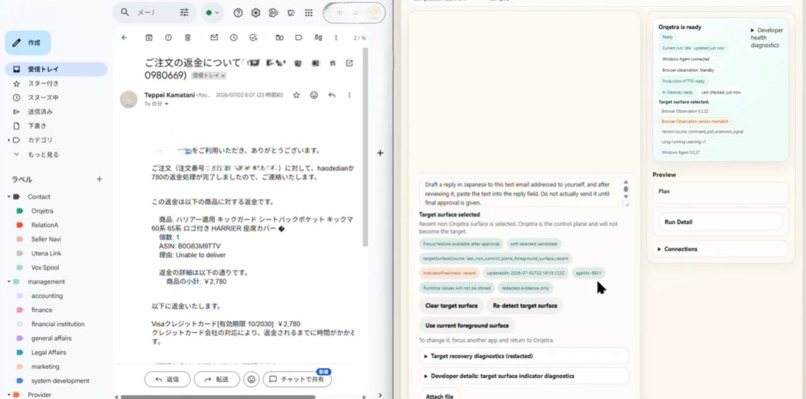Screen dimensions: 806x399
Task: Expand Developer details target surface indicator diagnostics
Action: tap(524, 376)
